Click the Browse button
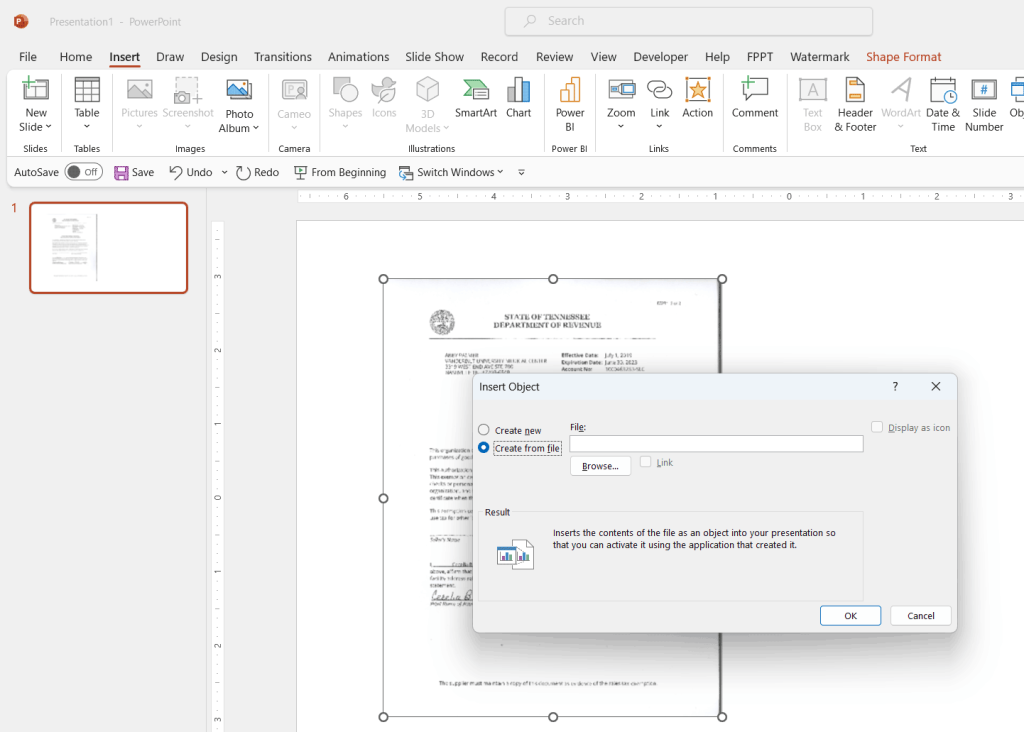This screenshot has width=1024, height=732. 600,465
